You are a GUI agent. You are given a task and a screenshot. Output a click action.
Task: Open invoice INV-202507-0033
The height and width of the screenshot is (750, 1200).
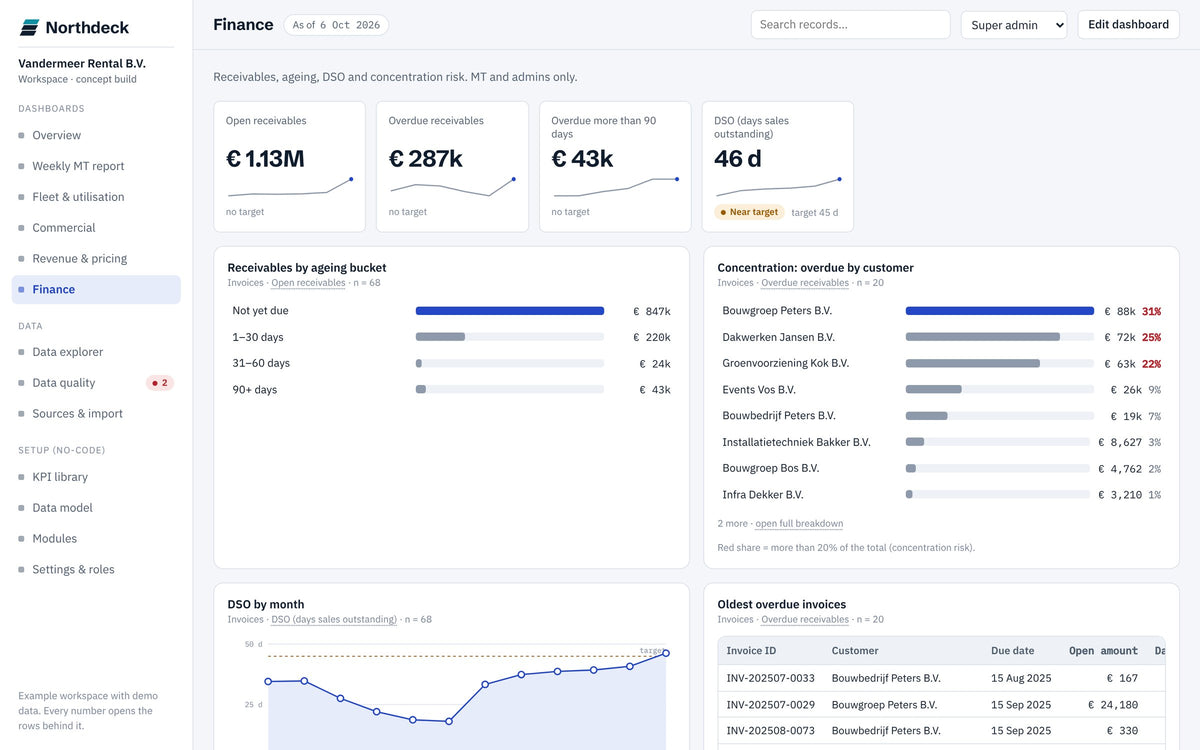pos(770,678)
